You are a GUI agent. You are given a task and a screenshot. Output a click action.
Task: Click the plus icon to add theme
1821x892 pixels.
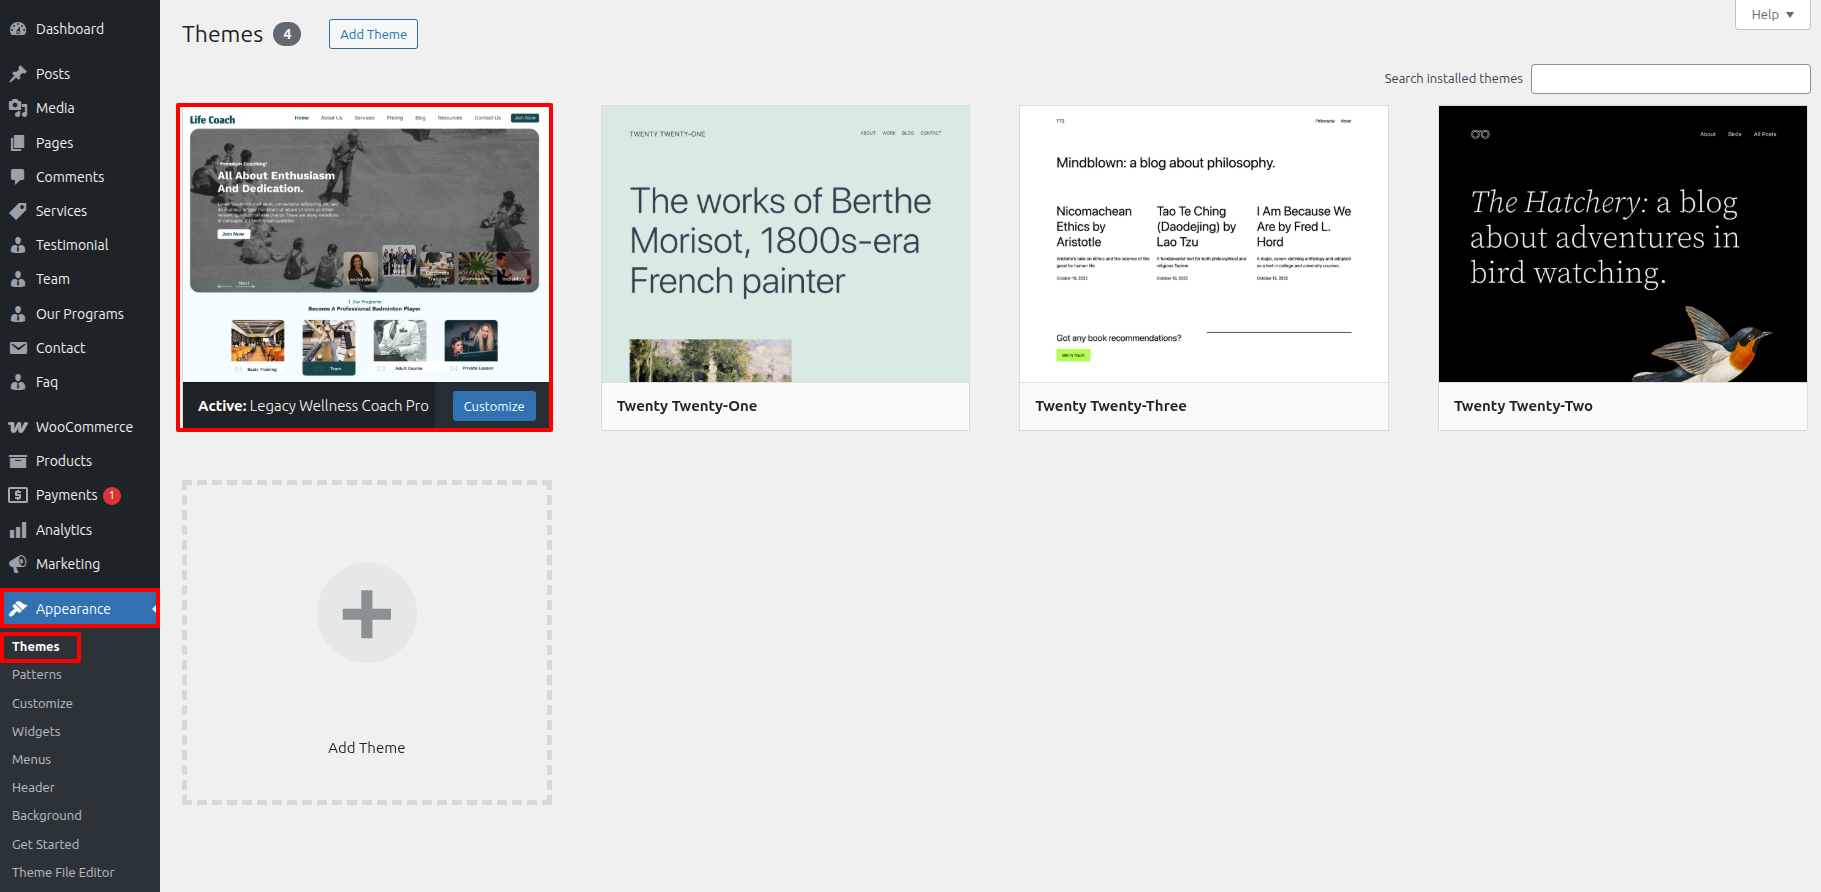tap(367, 613)
